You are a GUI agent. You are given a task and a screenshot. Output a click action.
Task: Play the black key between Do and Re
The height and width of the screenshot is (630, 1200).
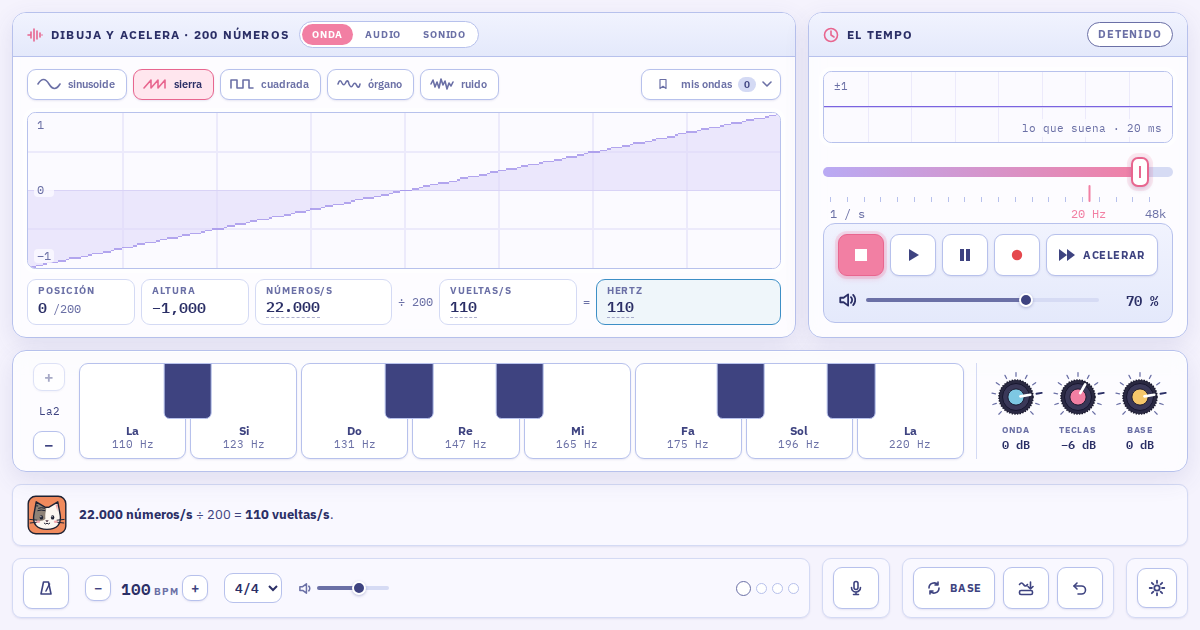[409, 390]
